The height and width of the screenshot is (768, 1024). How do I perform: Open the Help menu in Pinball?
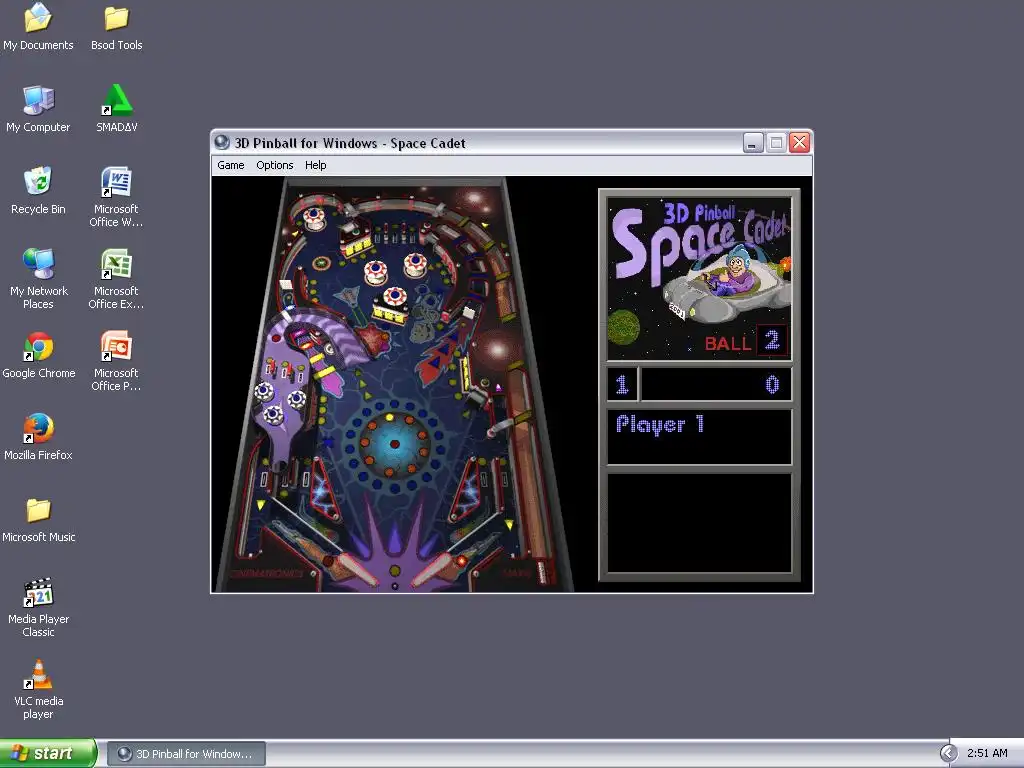tap(315, 165)
